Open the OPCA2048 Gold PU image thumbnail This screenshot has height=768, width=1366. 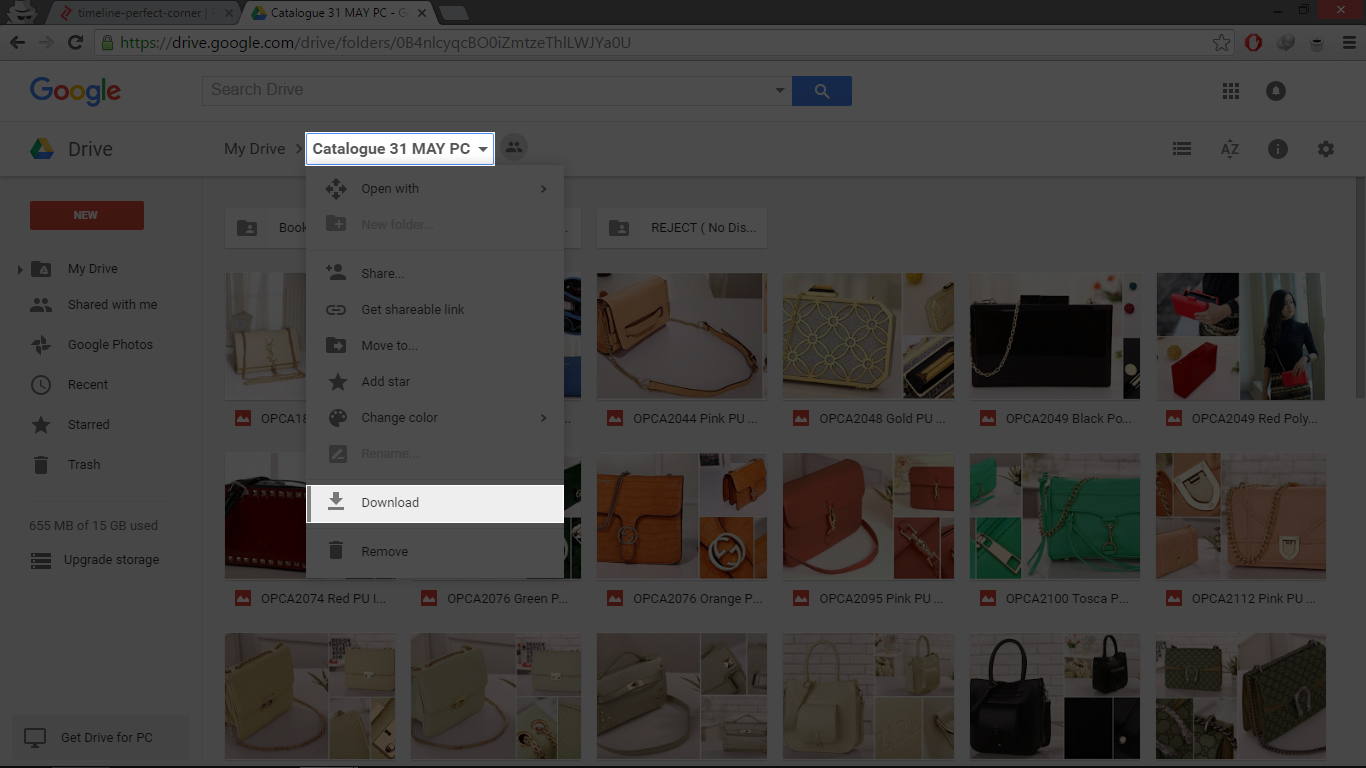coord(867,337)
